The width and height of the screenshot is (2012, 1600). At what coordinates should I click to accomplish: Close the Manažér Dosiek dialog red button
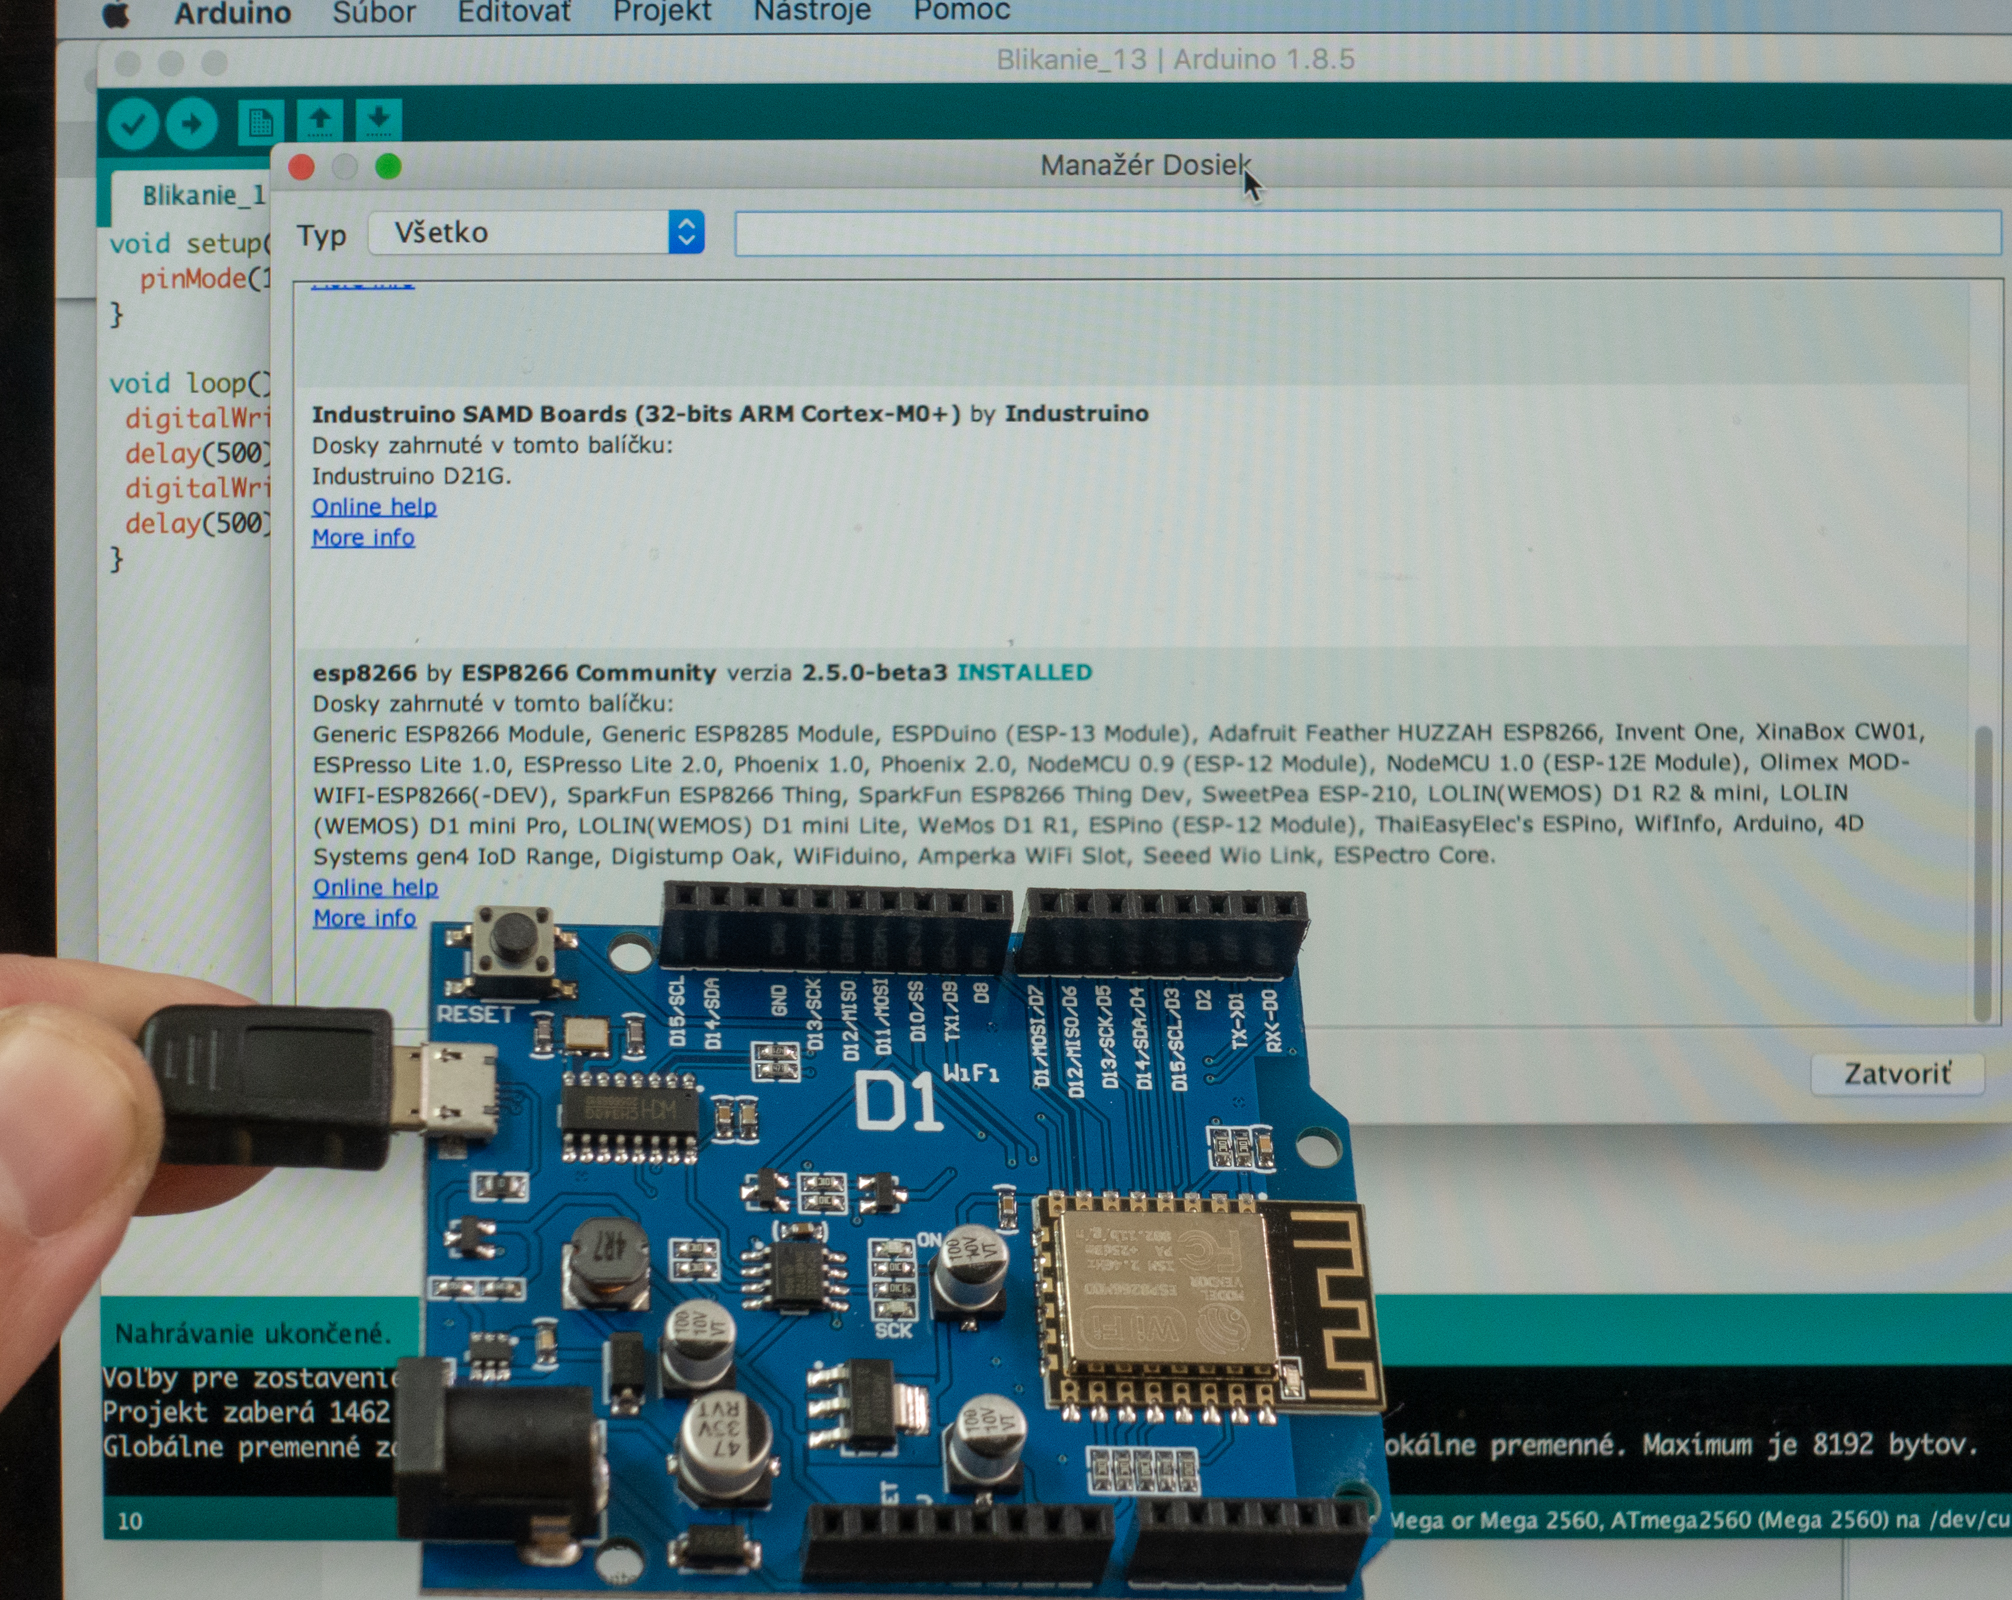coord(301,167)
